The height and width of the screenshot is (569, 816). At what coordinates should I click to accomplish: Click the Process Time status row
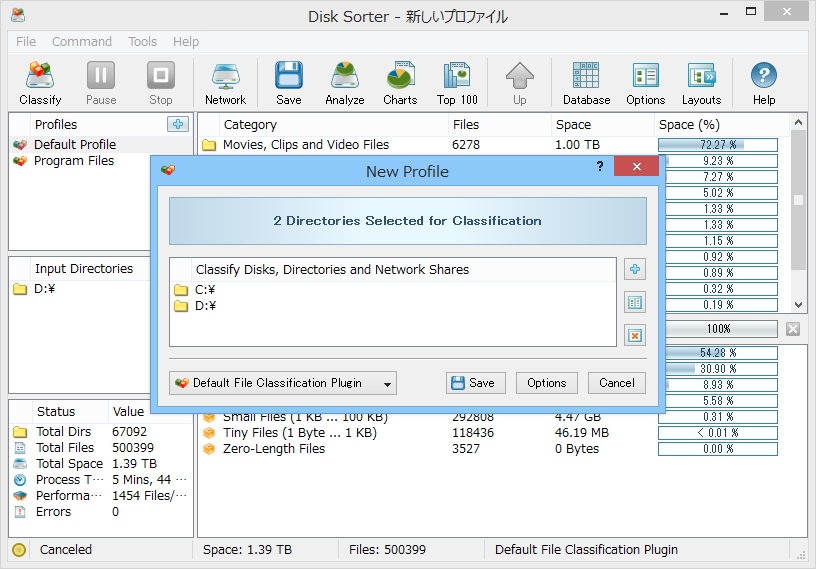coord(100,480)
